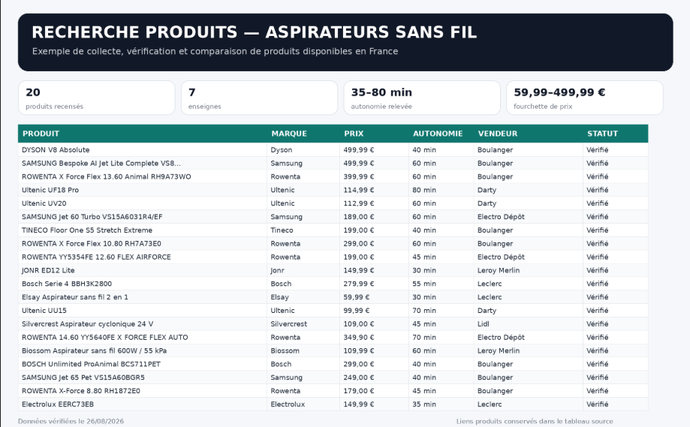Select the Bosch Serie 4 BBH3K2800 row
The width and height of the screenshot is (690, 427).
[x=333, y=283]
